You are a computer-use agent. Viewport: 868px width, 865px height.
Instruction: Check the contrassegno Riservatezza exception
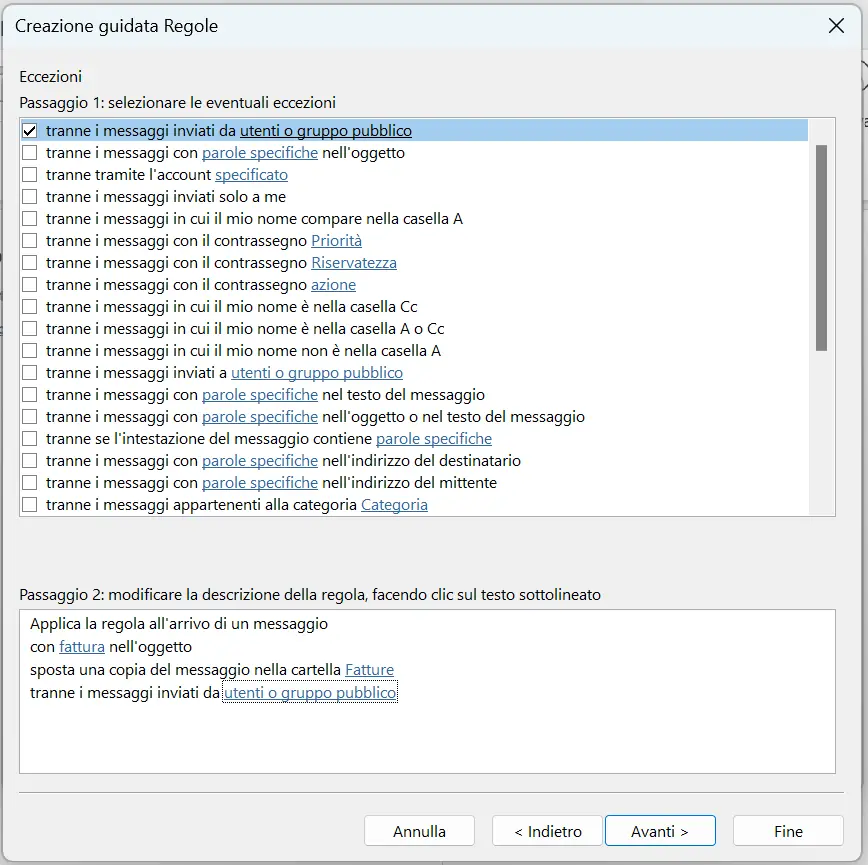[x=28, y=262]
